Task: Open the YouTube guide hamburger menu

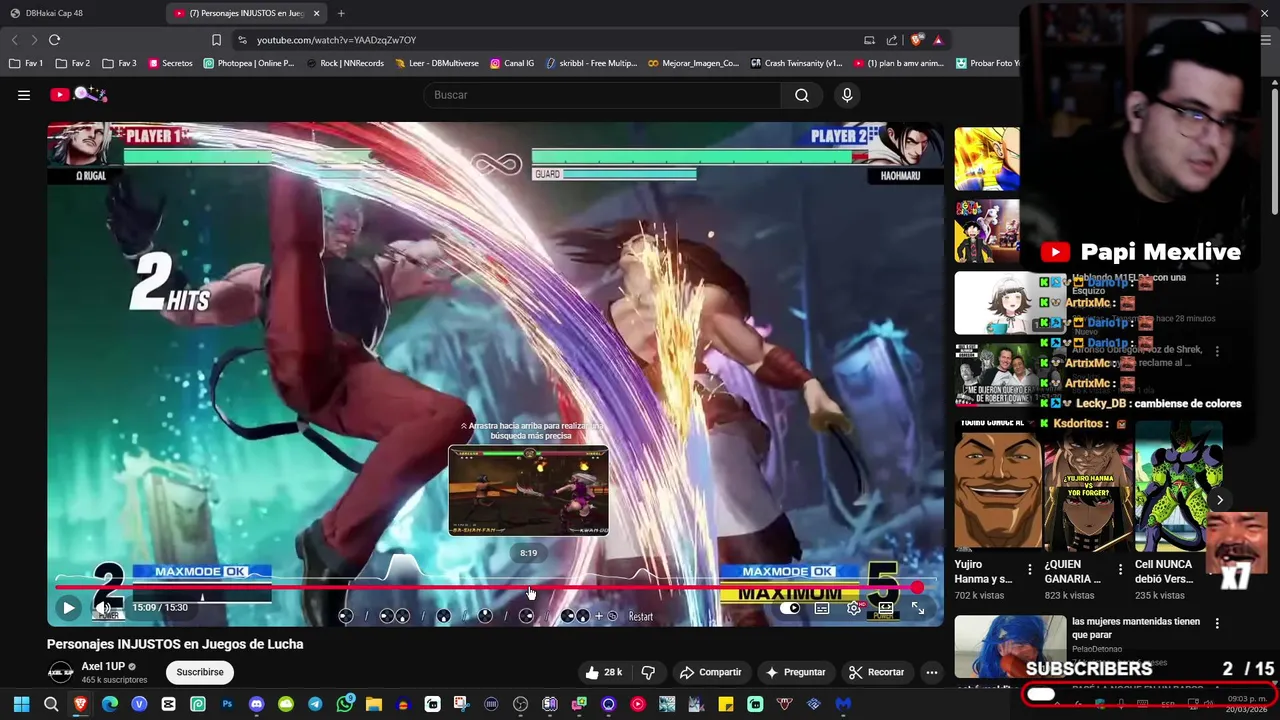Action: click(x=24, y=95)
